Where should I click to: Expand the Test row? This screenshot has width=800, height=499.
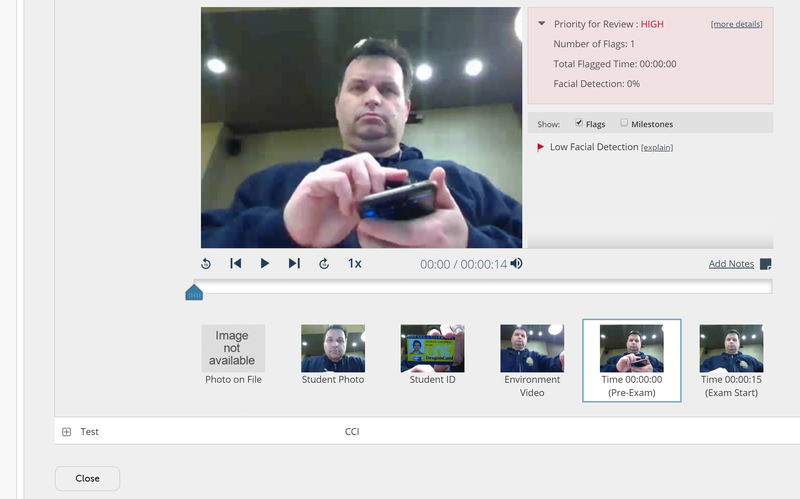[x=66, y=432]
